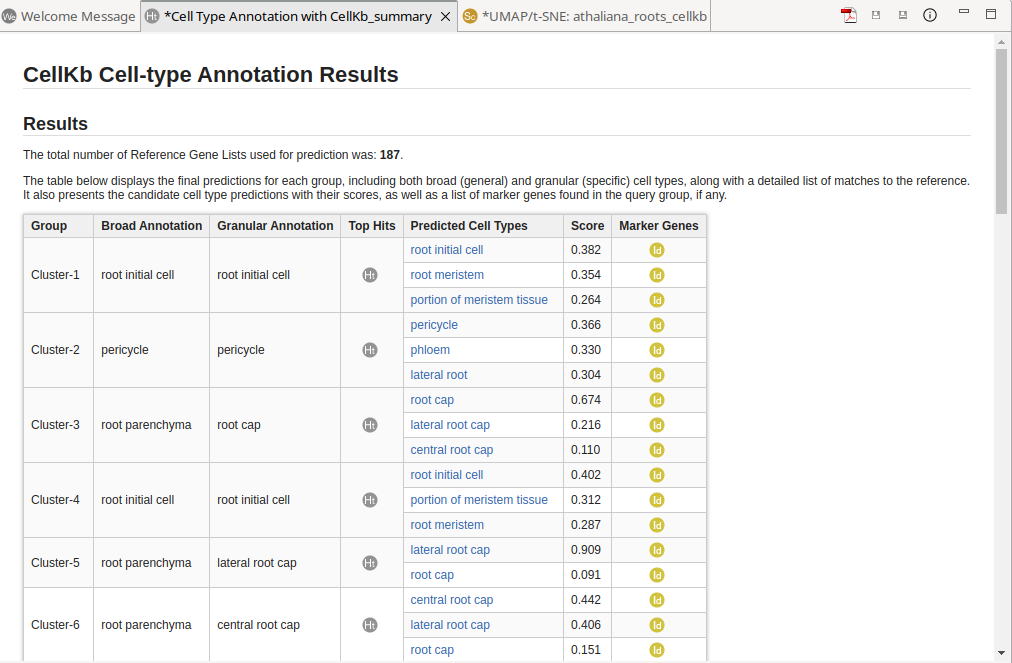
Task: Show marker genes for the 0.909 score row
Action: pyautogui.click(x=657, y=550)
